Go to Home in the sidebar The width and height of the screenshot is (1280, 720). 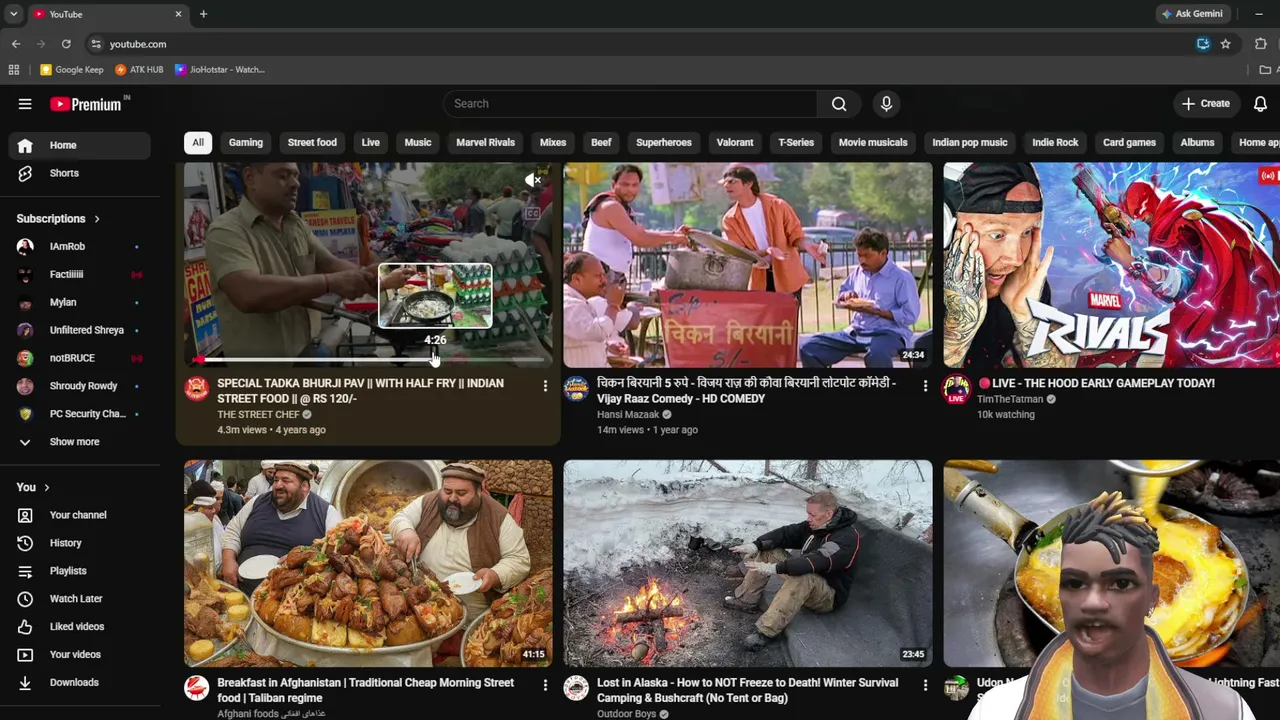[80, 145]
